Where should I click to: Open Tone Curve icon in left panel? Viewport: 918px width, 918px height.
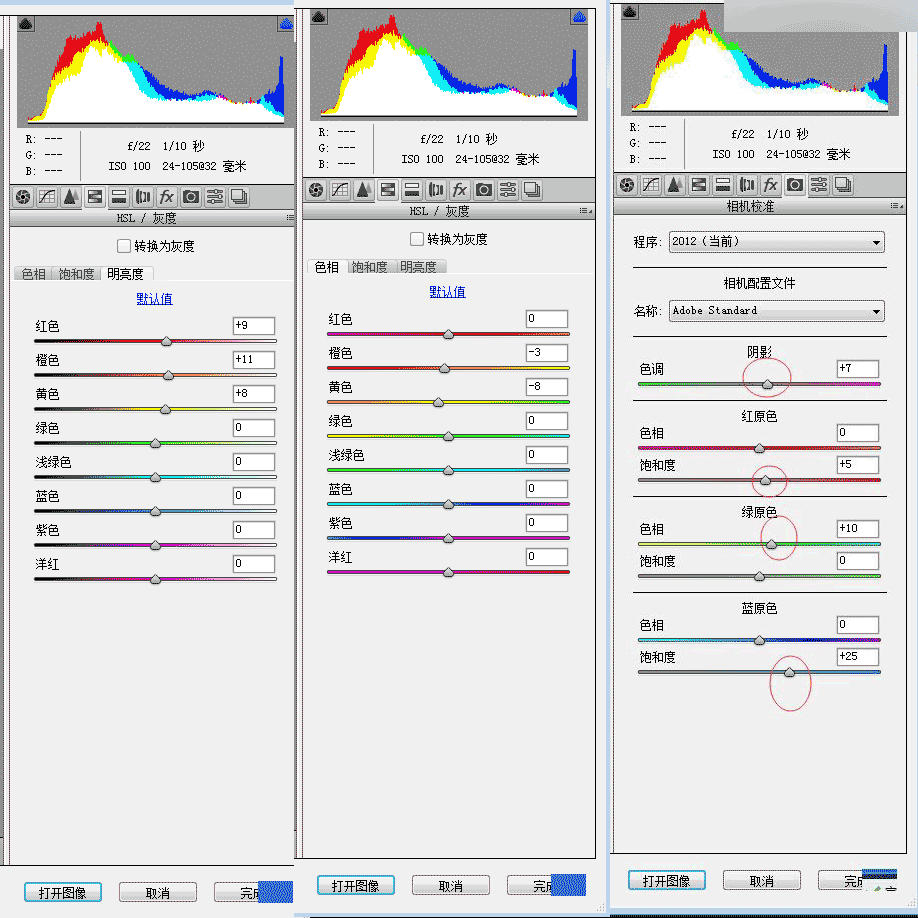[47, 197]
